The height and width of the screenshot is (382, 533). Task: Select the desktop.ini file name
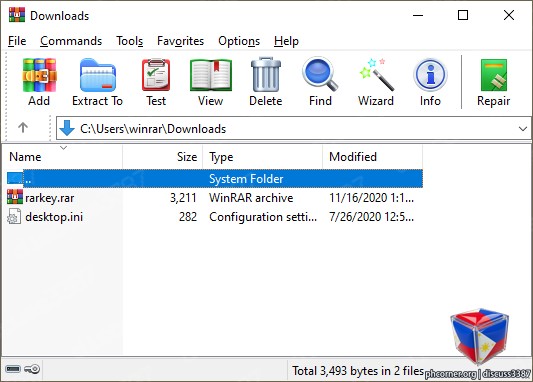[54, 217]
